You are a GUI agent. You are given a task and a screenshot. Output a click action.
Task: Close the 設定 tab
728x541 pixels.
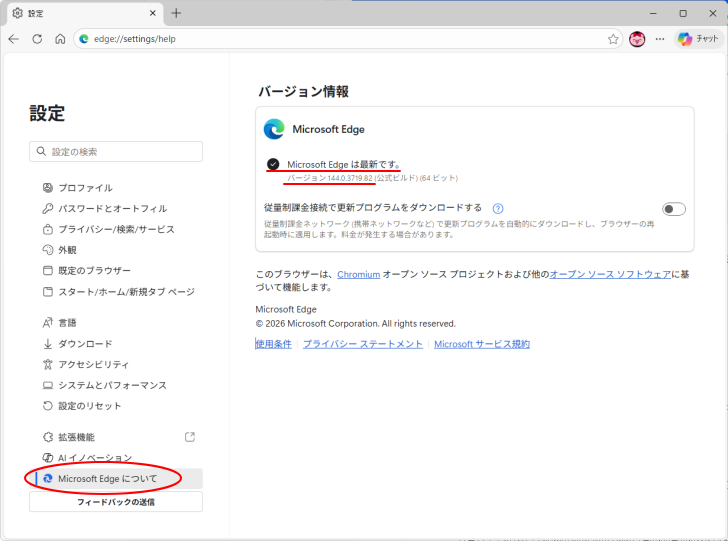click(x=152, y=13)
